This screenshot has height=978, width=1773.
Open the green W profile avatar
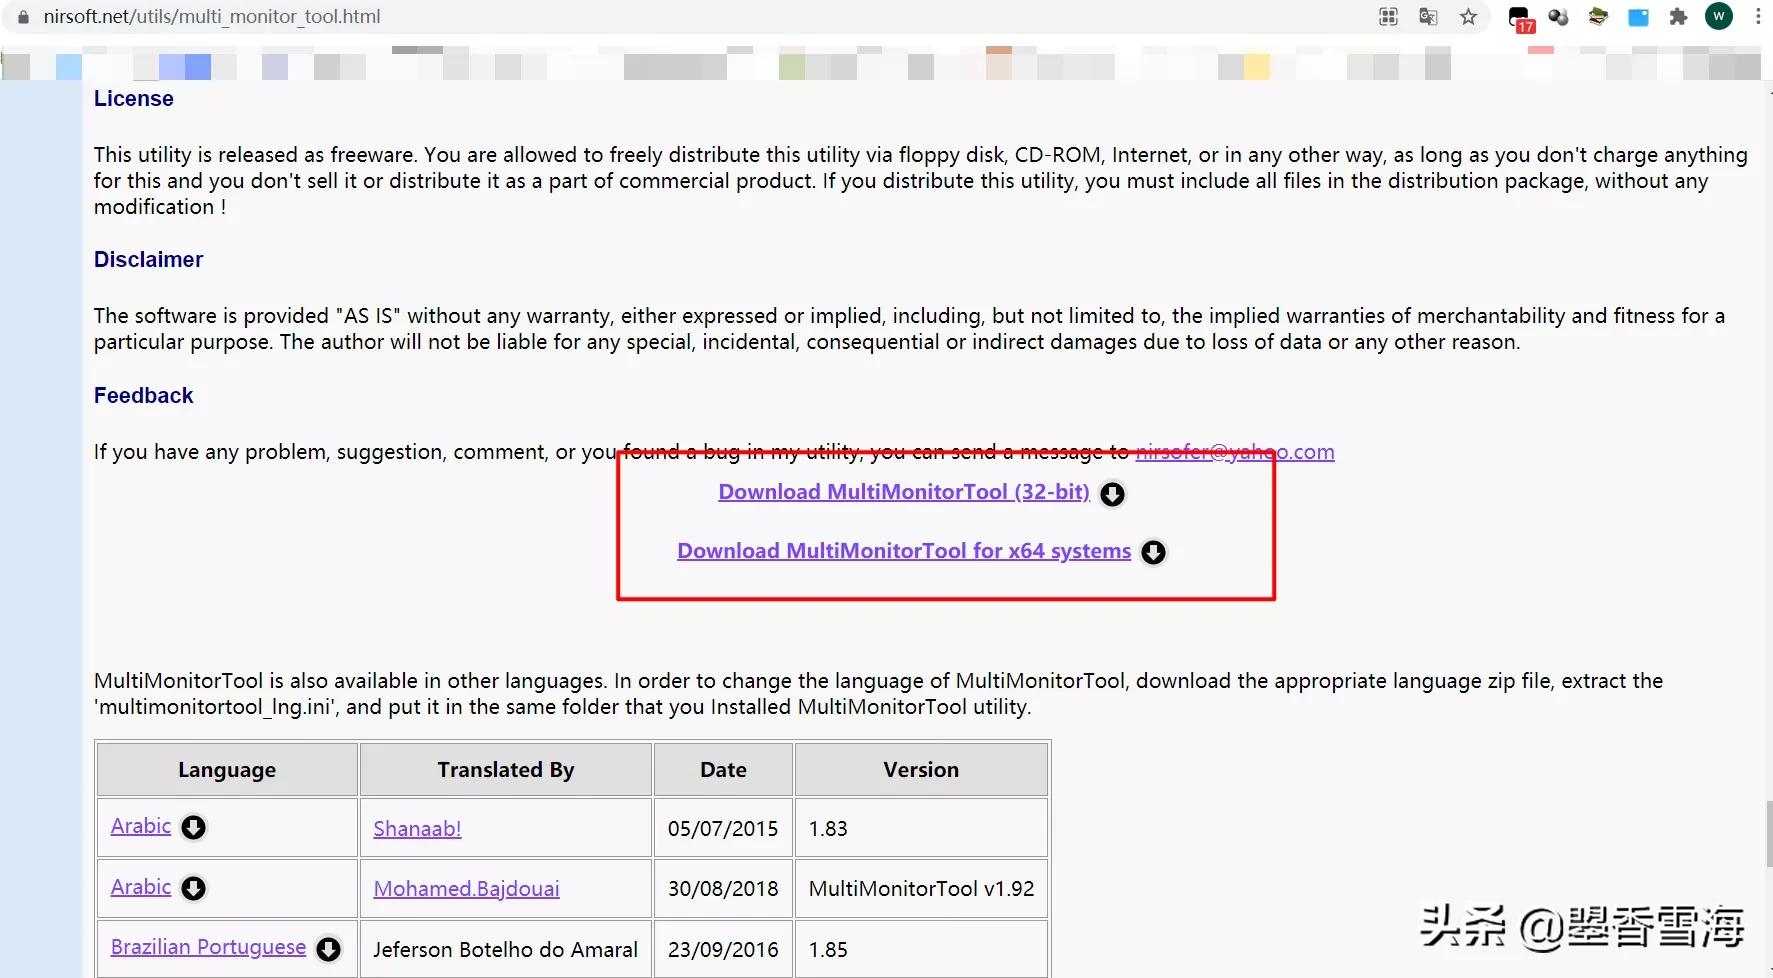[x=1719, y=16]
